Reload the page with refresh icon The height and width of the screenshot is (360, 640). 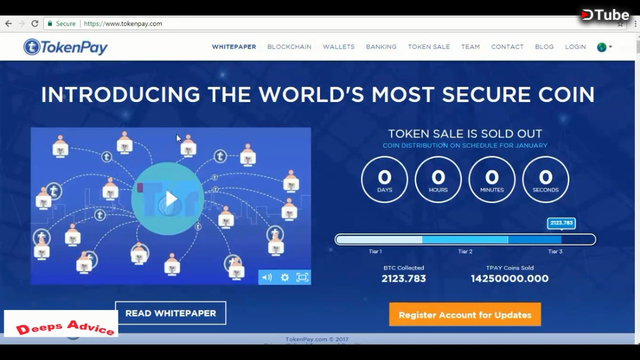click(35, 24)
